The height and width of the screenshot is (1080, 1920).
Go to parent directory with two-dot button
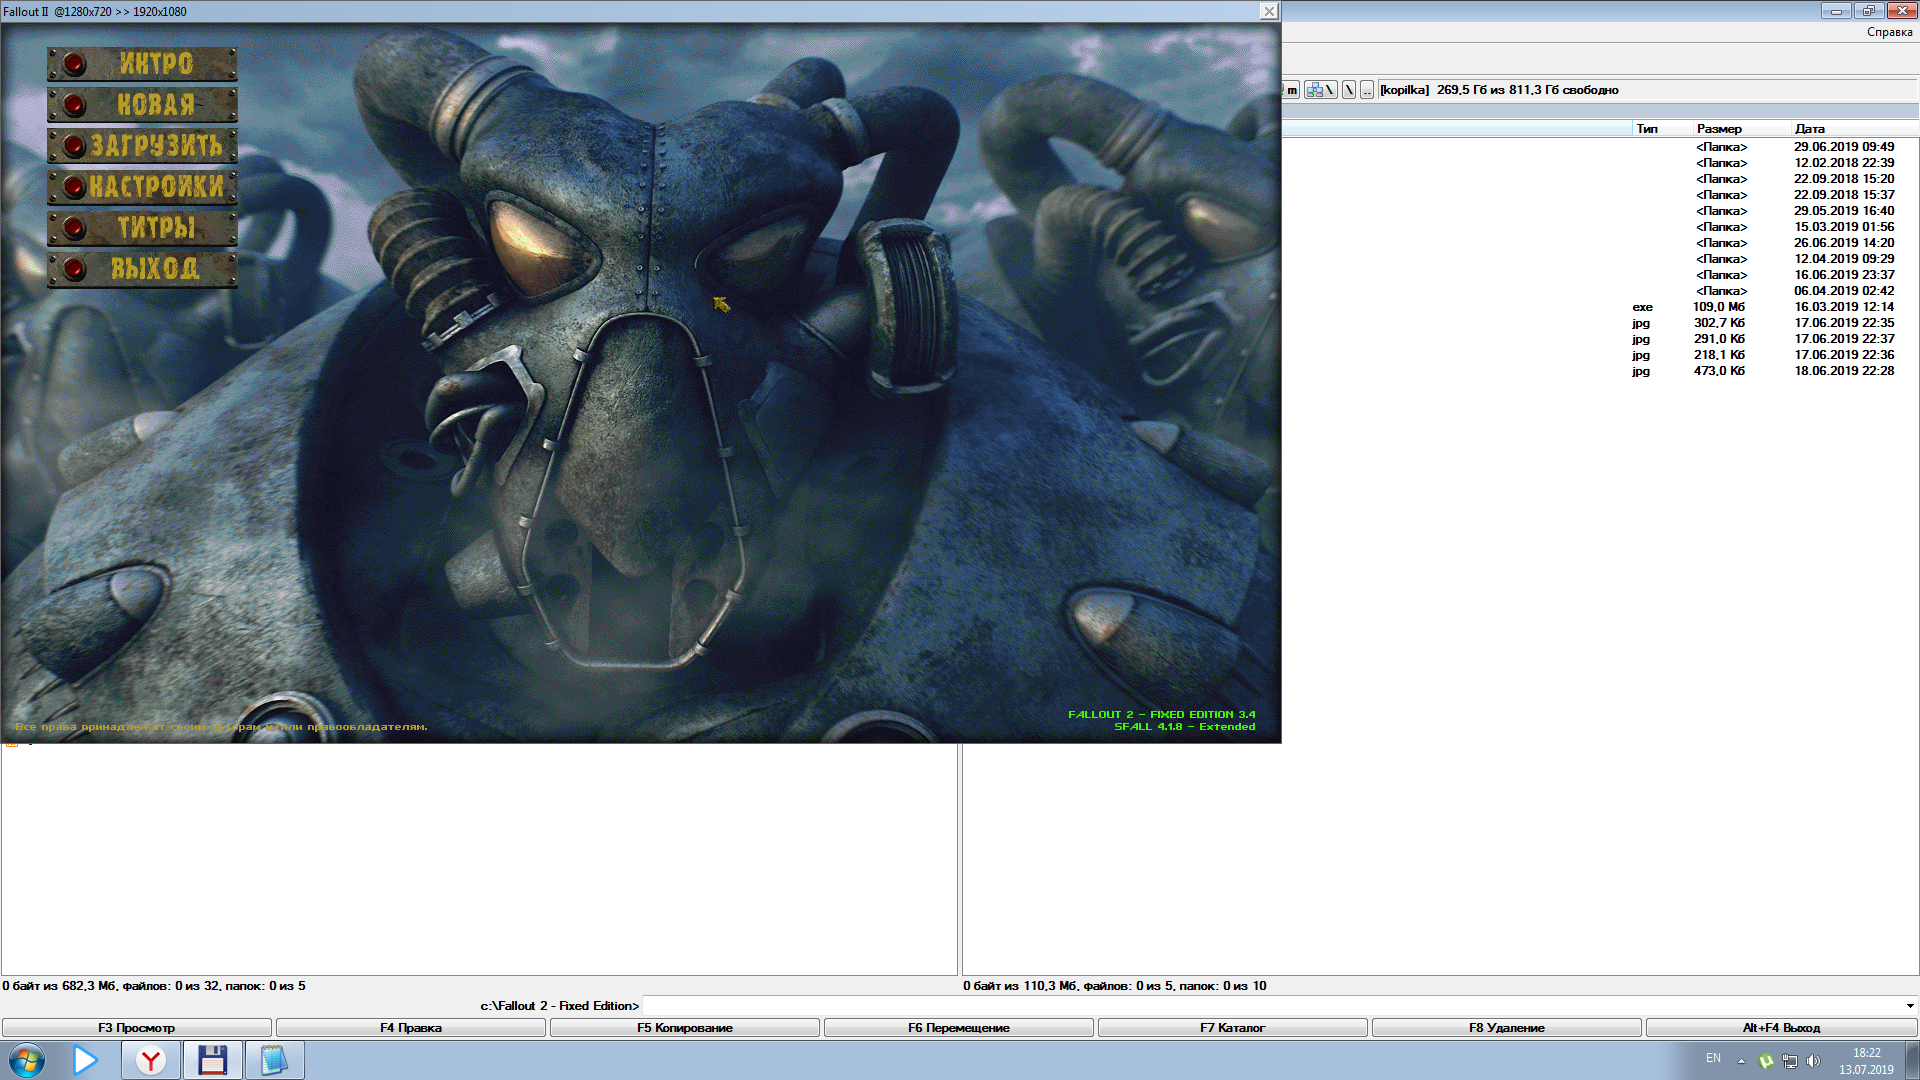1367,90
